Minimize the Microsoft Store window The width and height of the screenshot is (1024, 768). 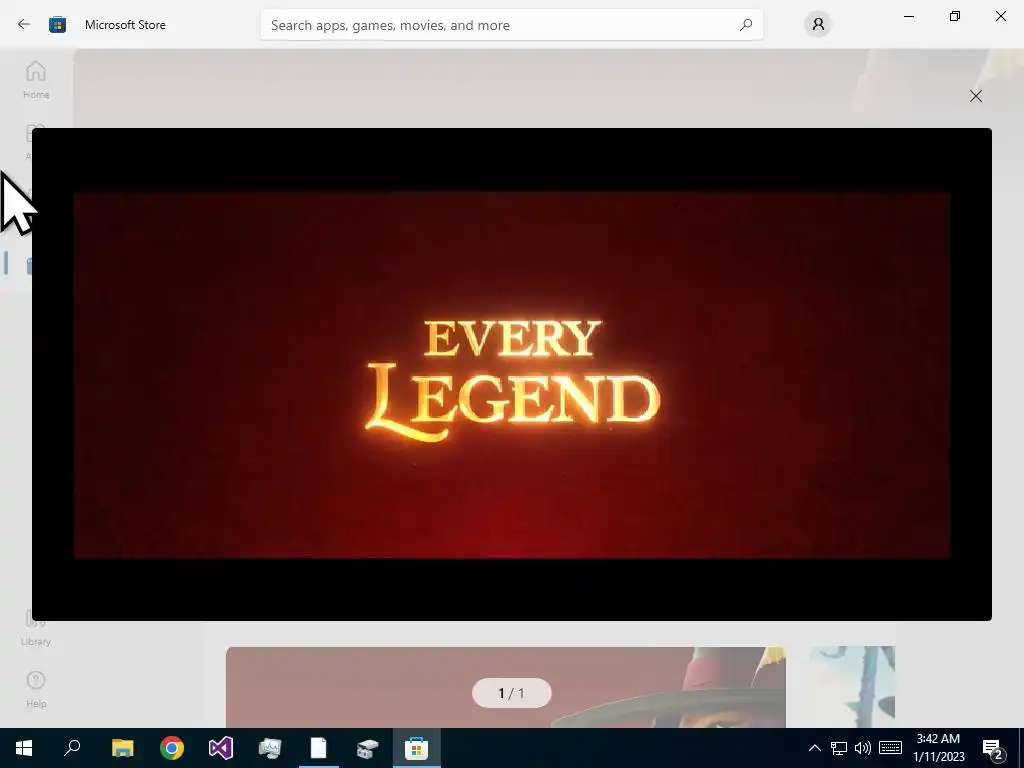[x=909, y=16]
